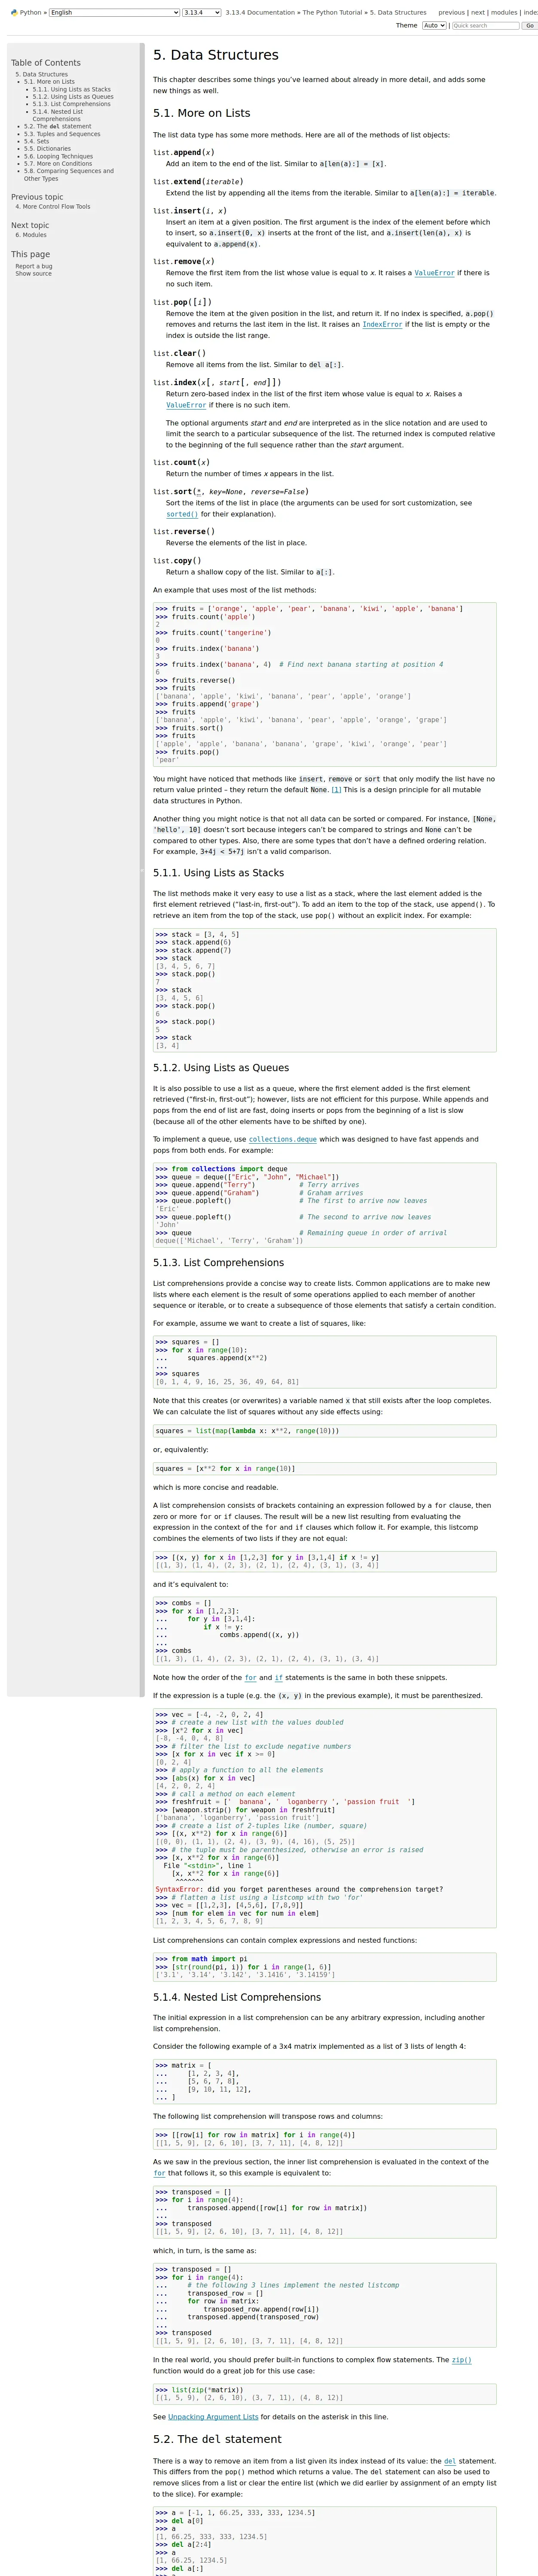Viewport: 538px width, 2576px height.
Task: Go to 3.13.4 Documentation breadcrumb link
Action: 260,13
